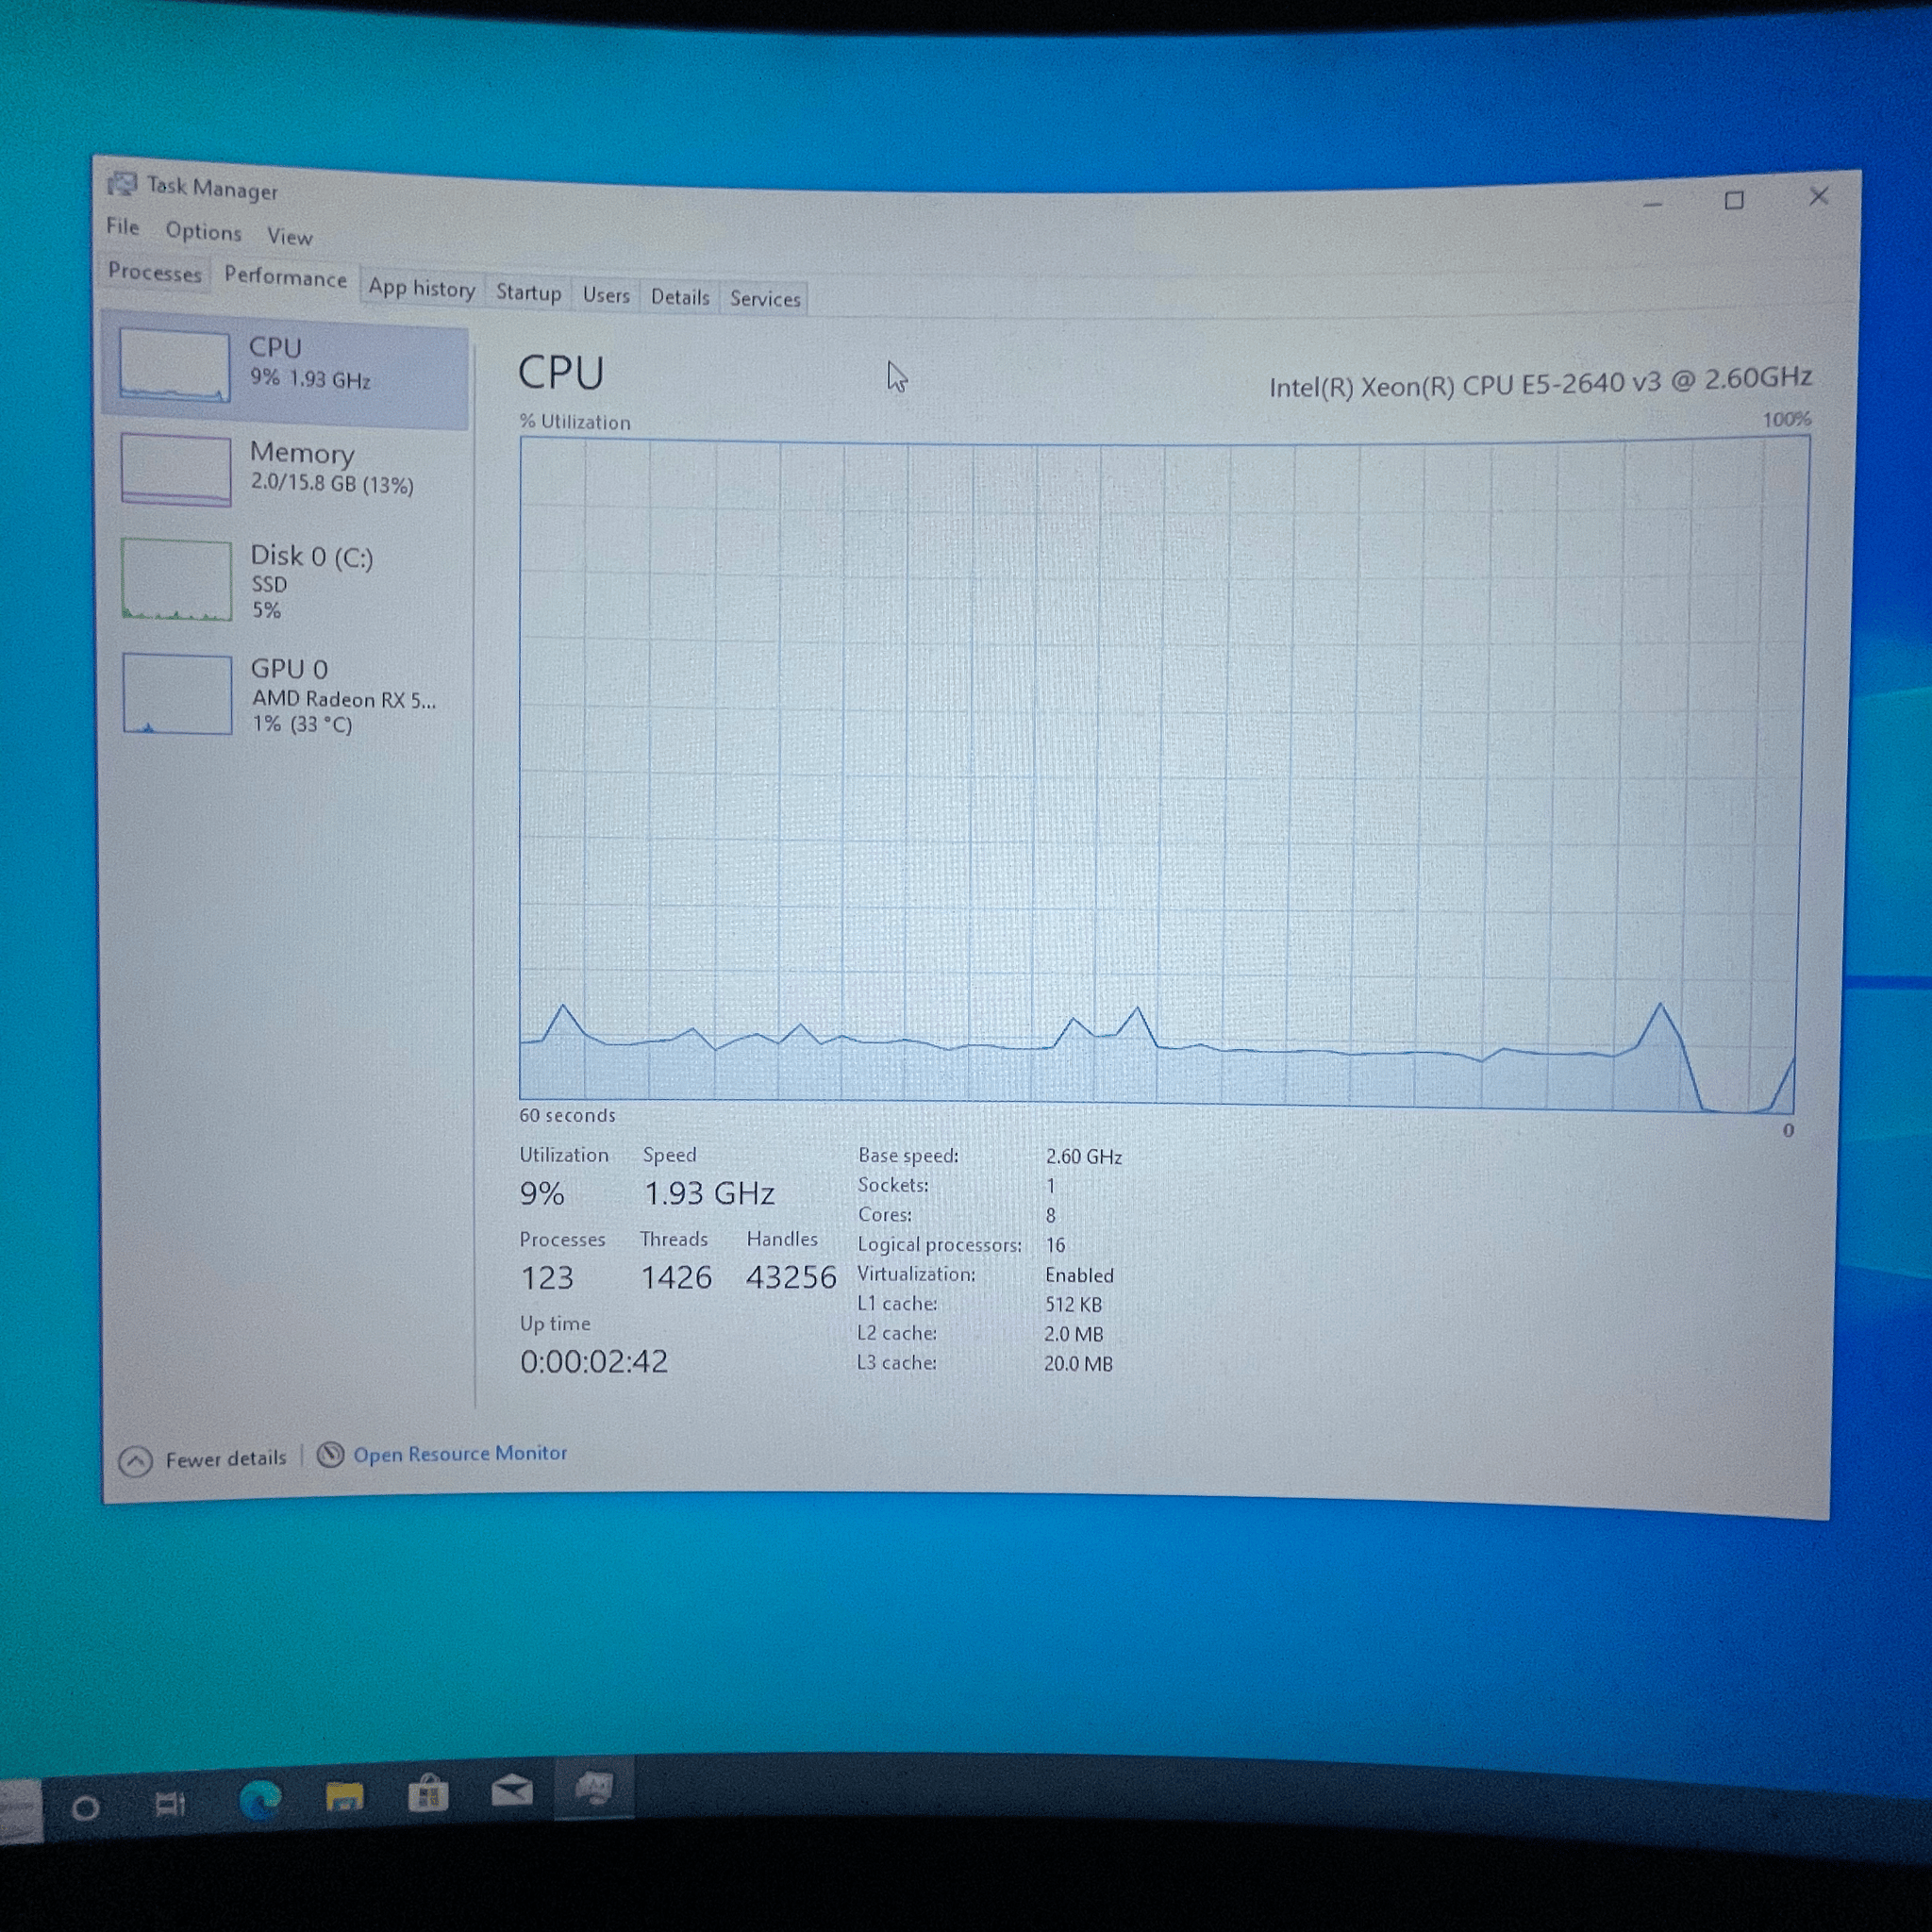This screenshot has width=1932, height=1932.
Task: Click the L1 cache 512 KB value
Action: (1073, 1305)
